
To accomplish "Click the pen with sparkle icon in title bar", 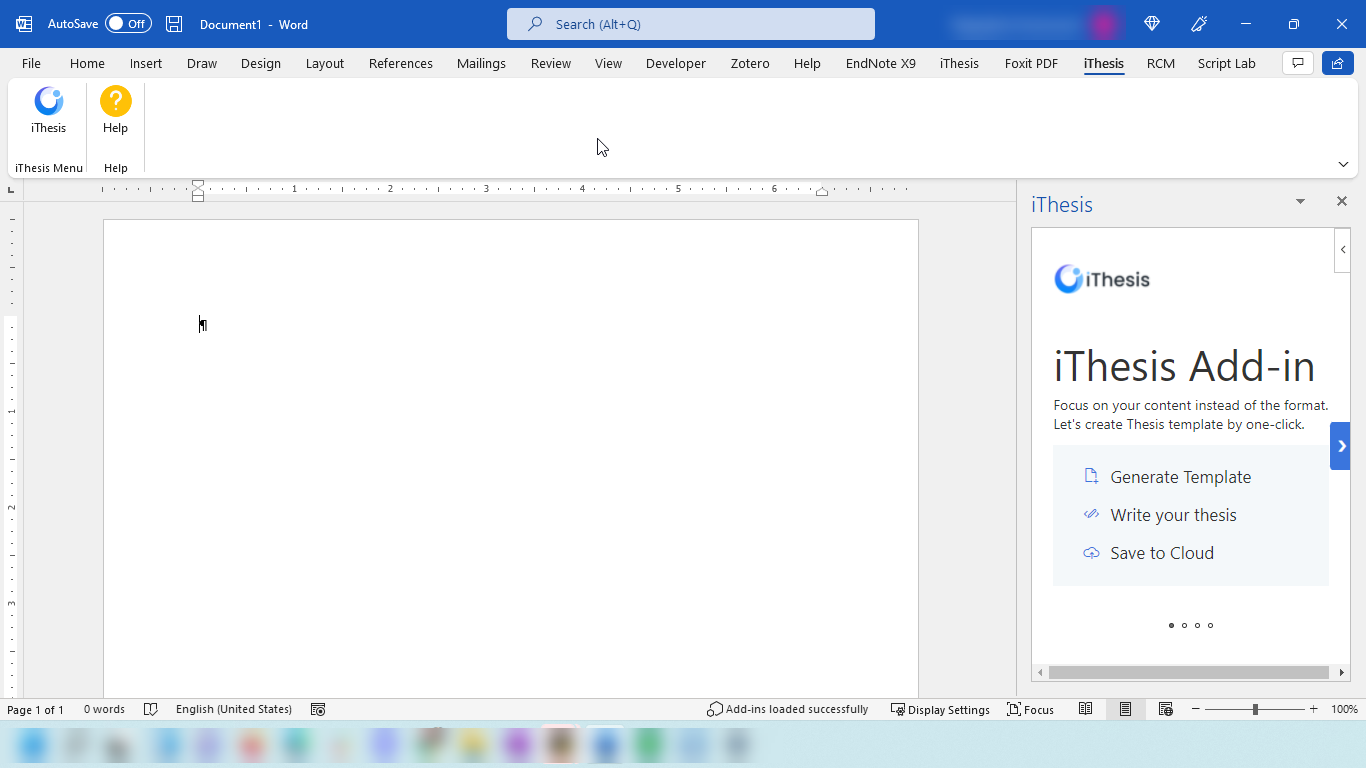I will point(1199,24).
